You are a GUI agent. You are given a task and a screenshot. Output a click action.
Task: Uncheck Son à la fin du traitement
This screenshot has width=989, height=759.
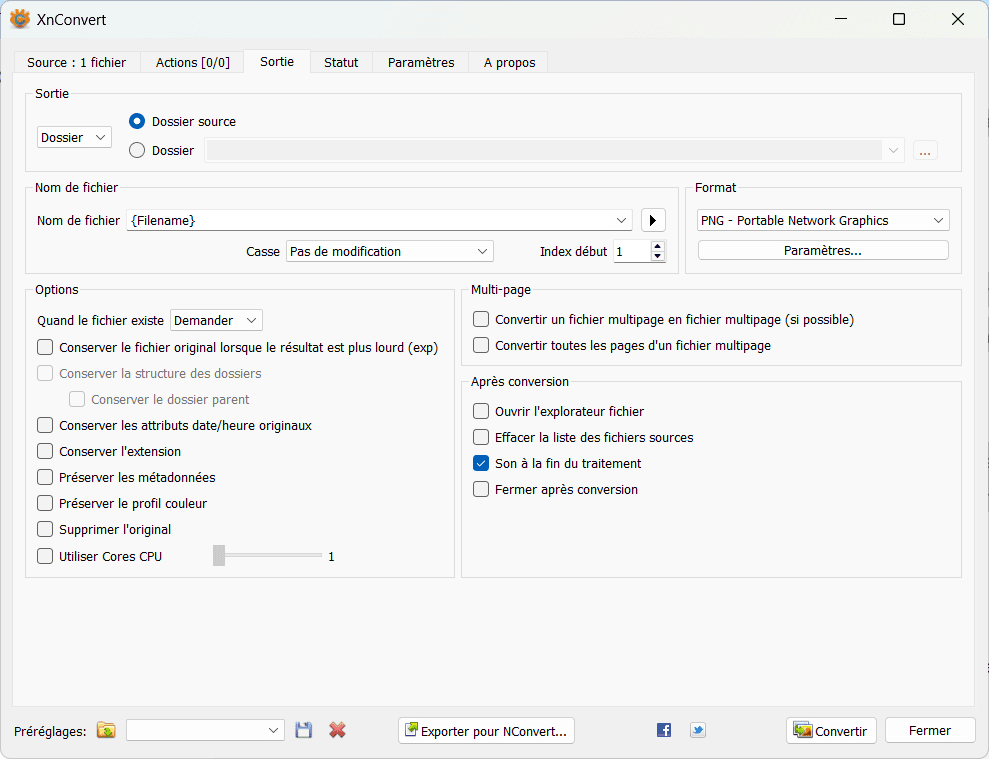pos(481,463)
